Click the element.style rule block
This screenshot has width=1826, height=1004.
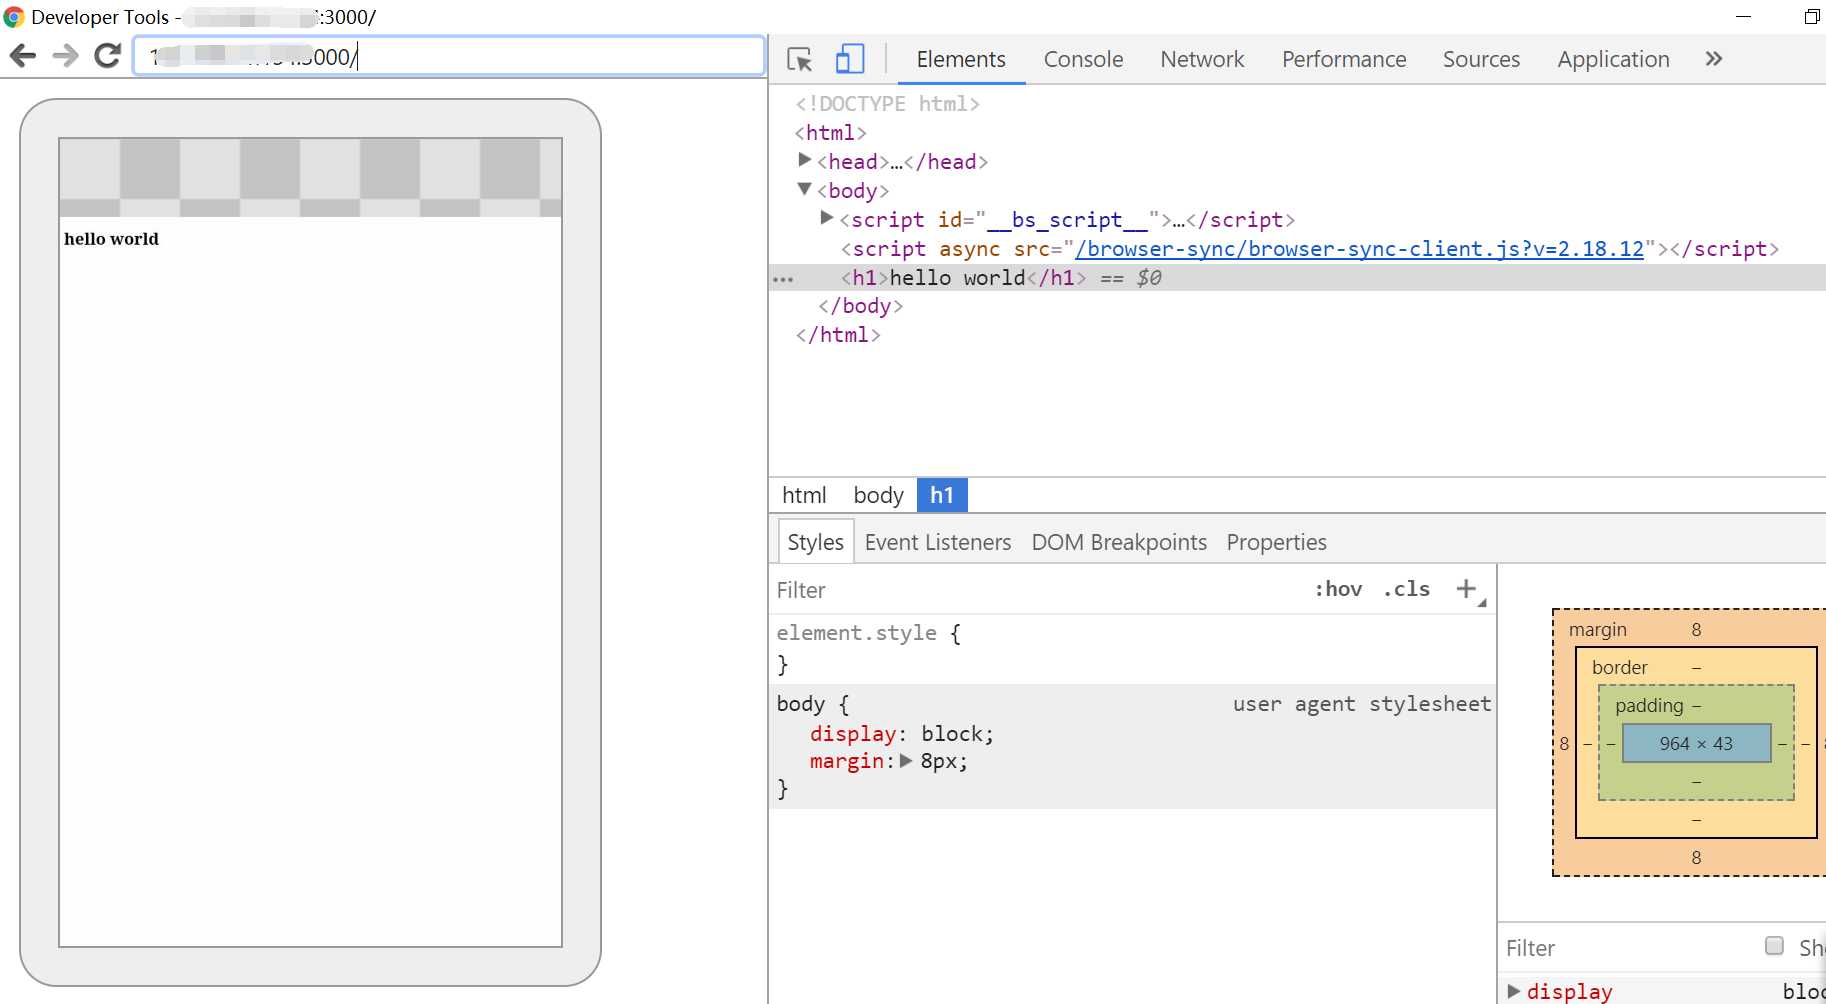coord(1132,648)
